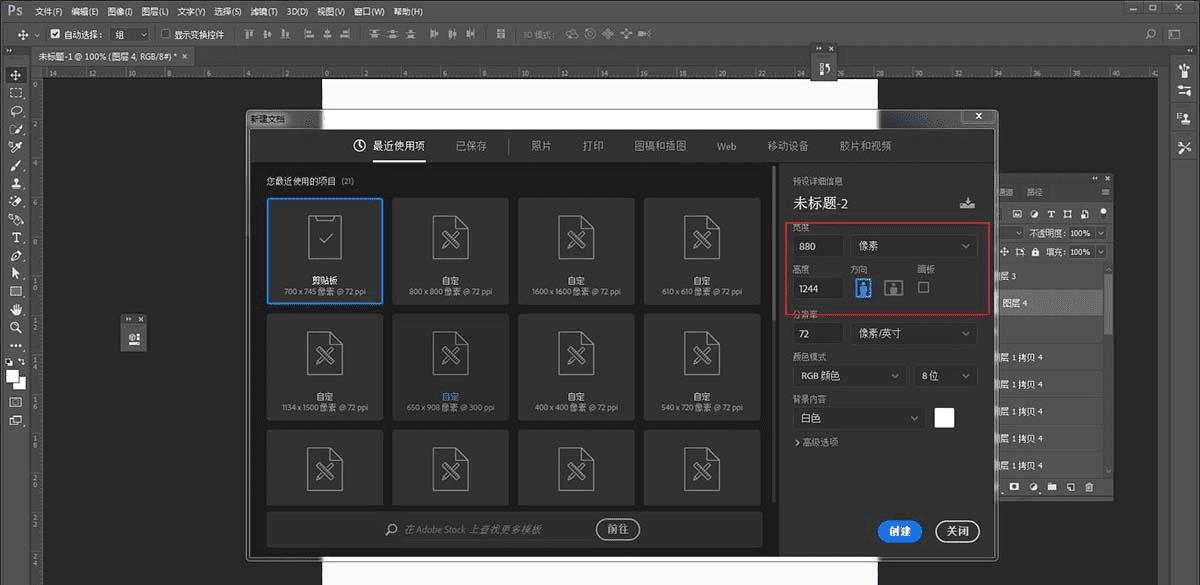
Task: Open Layers panel menu icon
Action: pyautogui.click(x=1105, y=191)
